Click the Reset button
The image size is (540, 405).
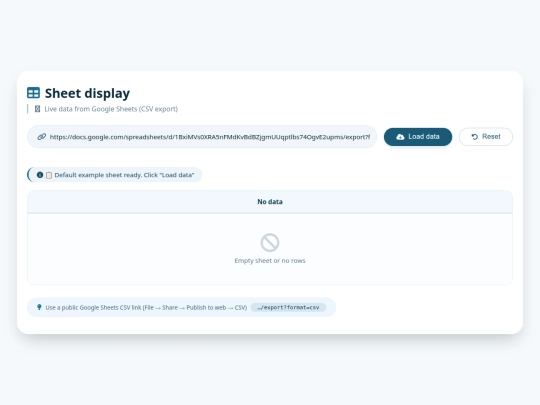pyautogui.click(x=486, y=137)
